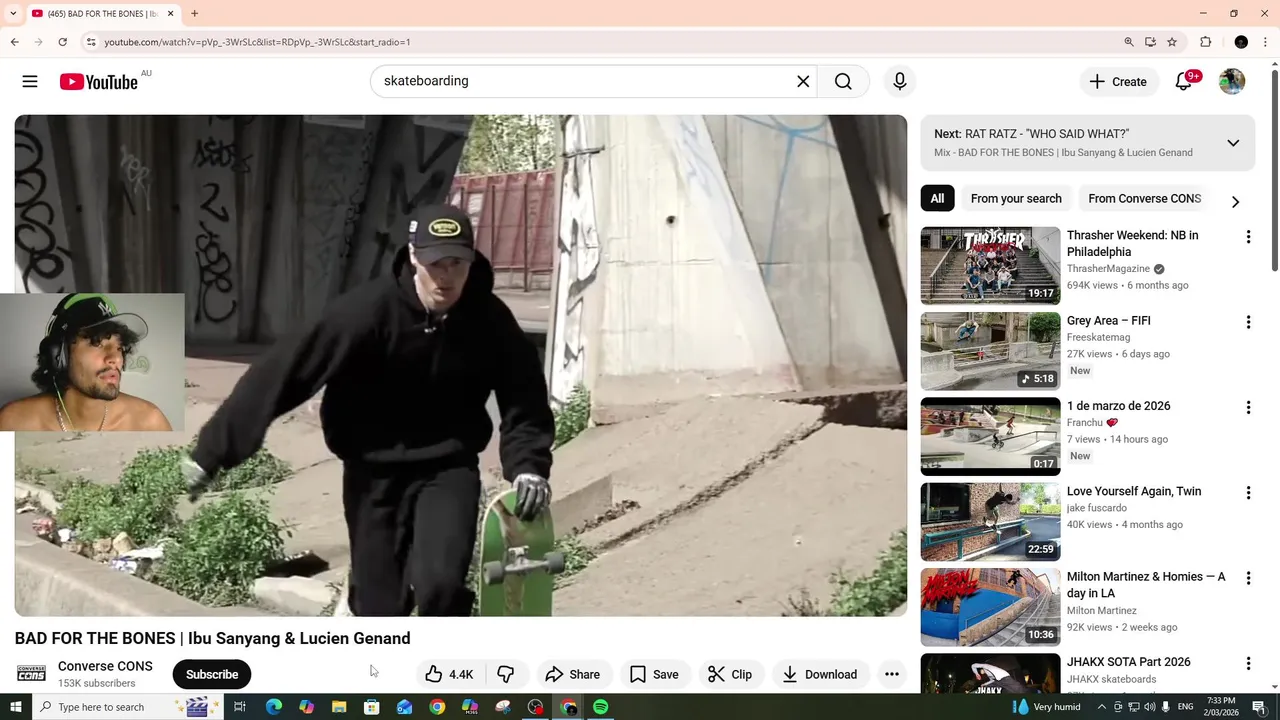The width and height of the screenshot is (1280, 720).
Task: Select the From your search chip
Action: pos(1016,198)
